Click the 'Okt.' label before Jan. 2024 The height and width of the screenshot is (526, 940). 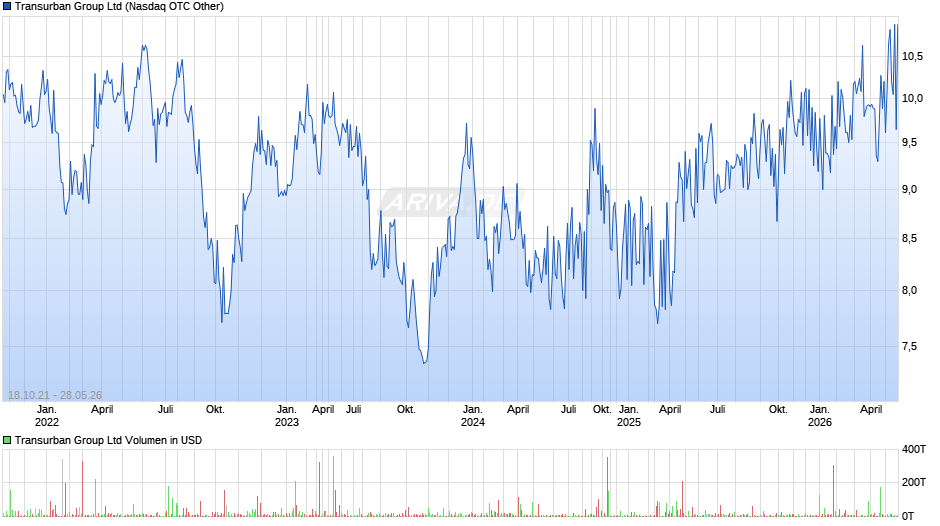click(x=406, y=410)
